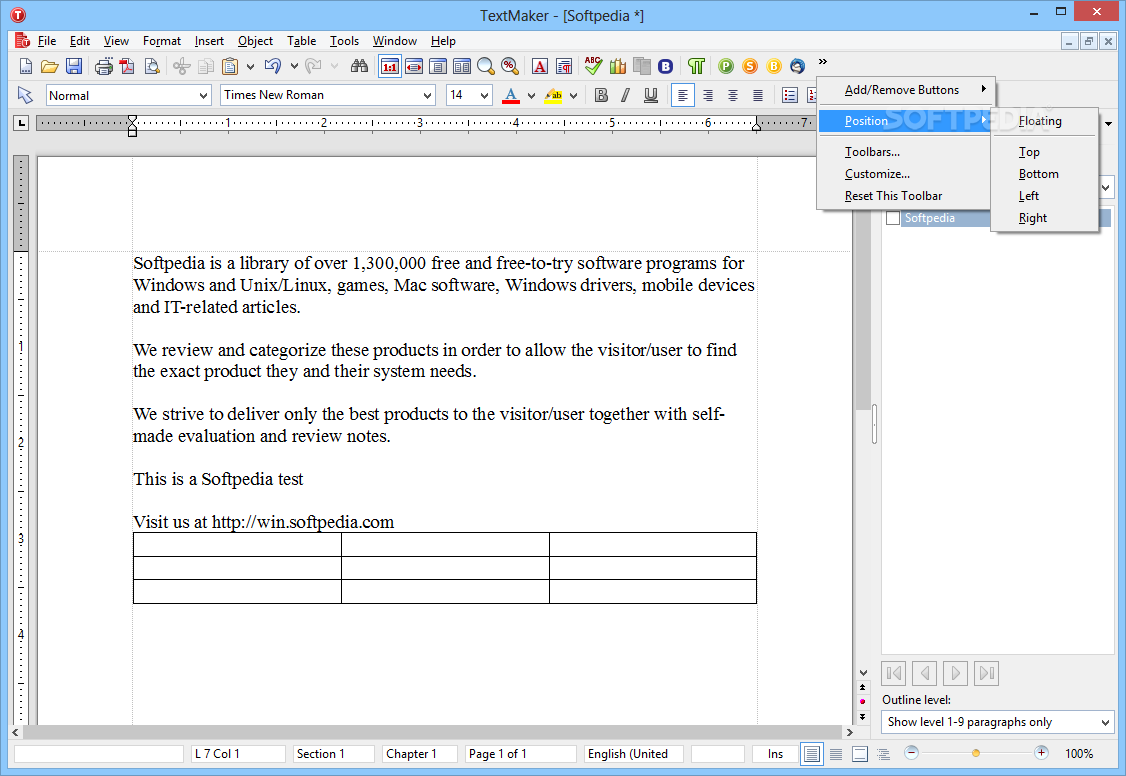Click zoom in plus button
This screenshot has height=776, width=1126.
click(1041, 752)
